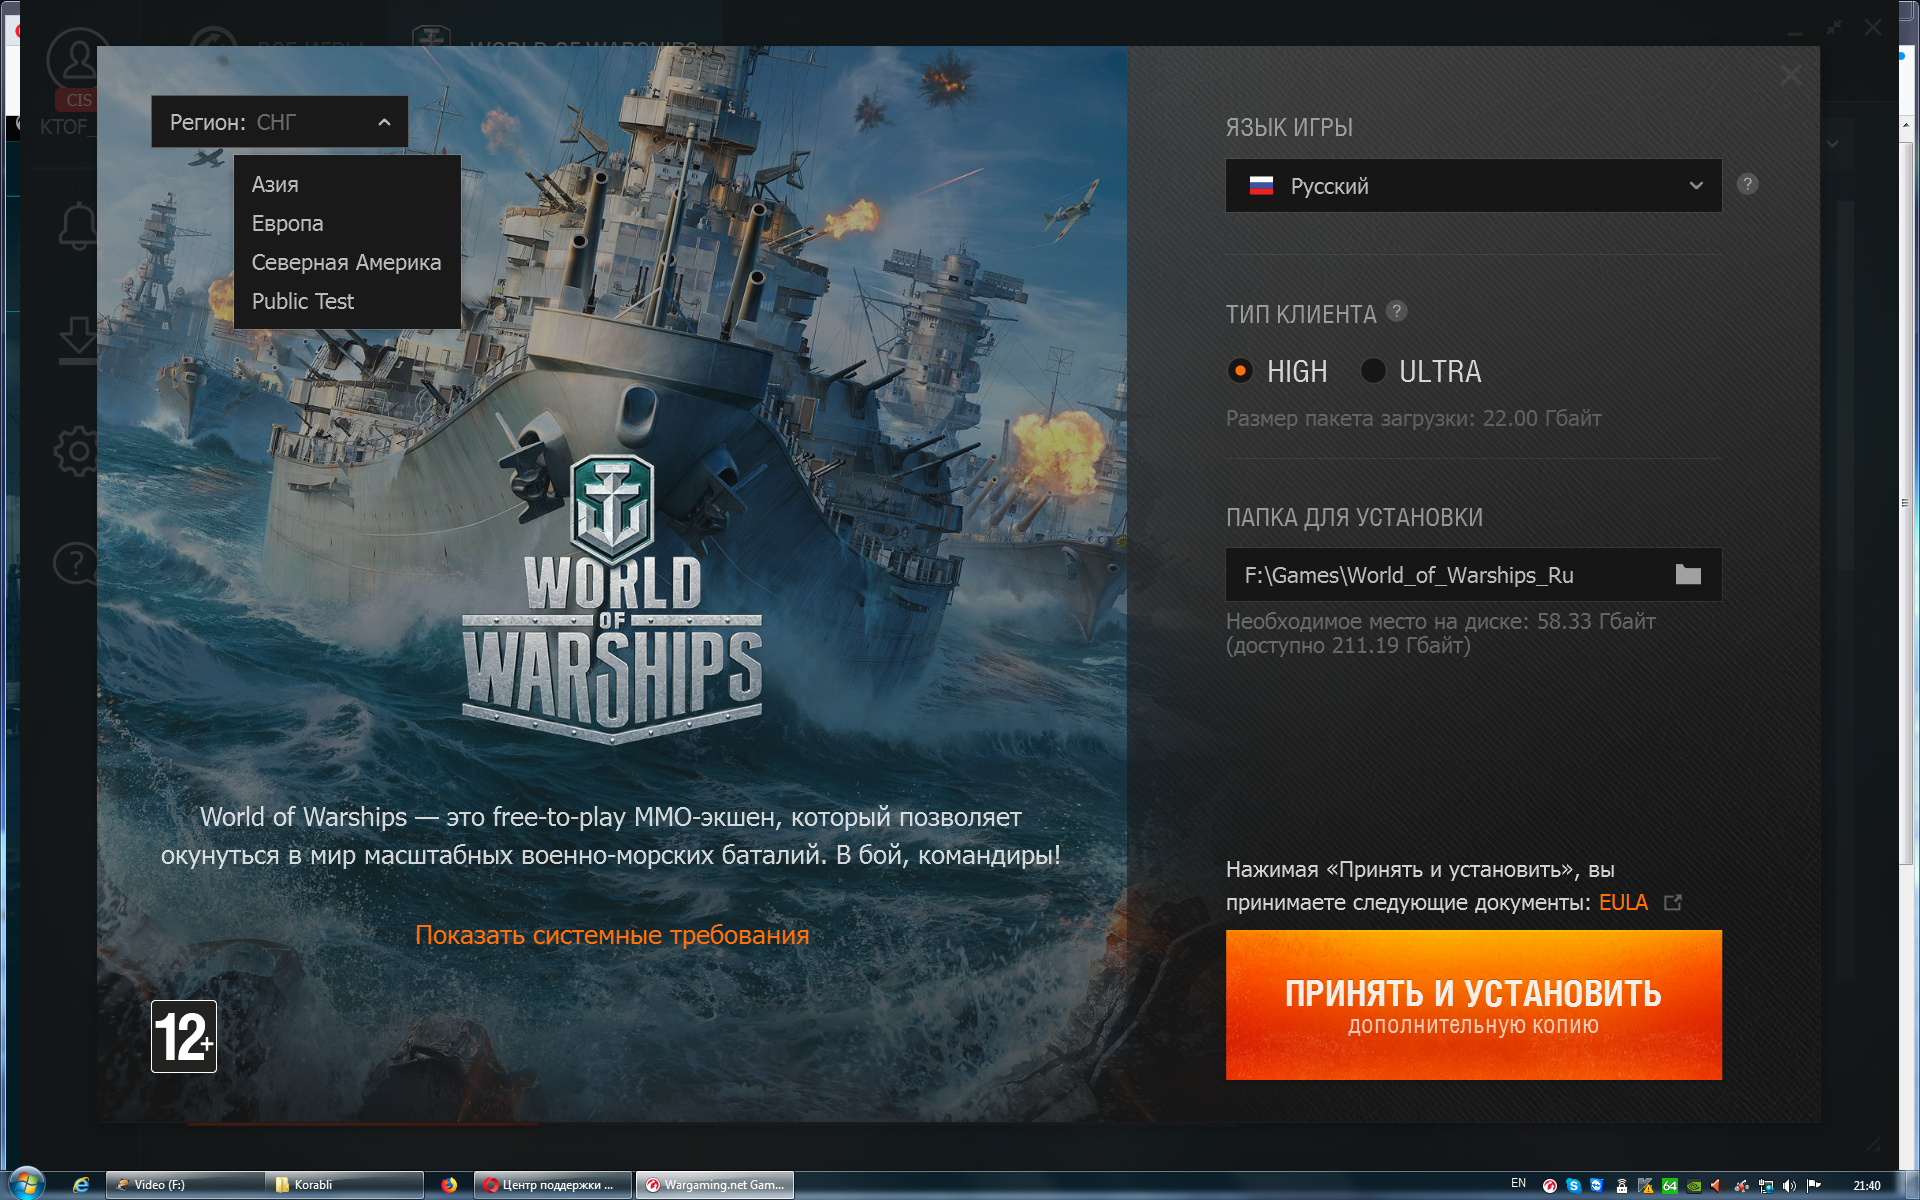Select the HIGH client type radio button

[1239, 371]
